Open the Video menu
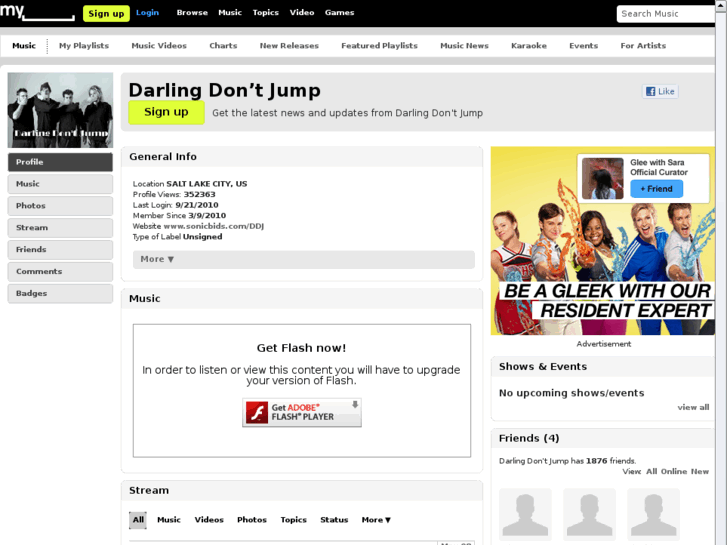This screenshot has height=545, width=727. point(302,13)
